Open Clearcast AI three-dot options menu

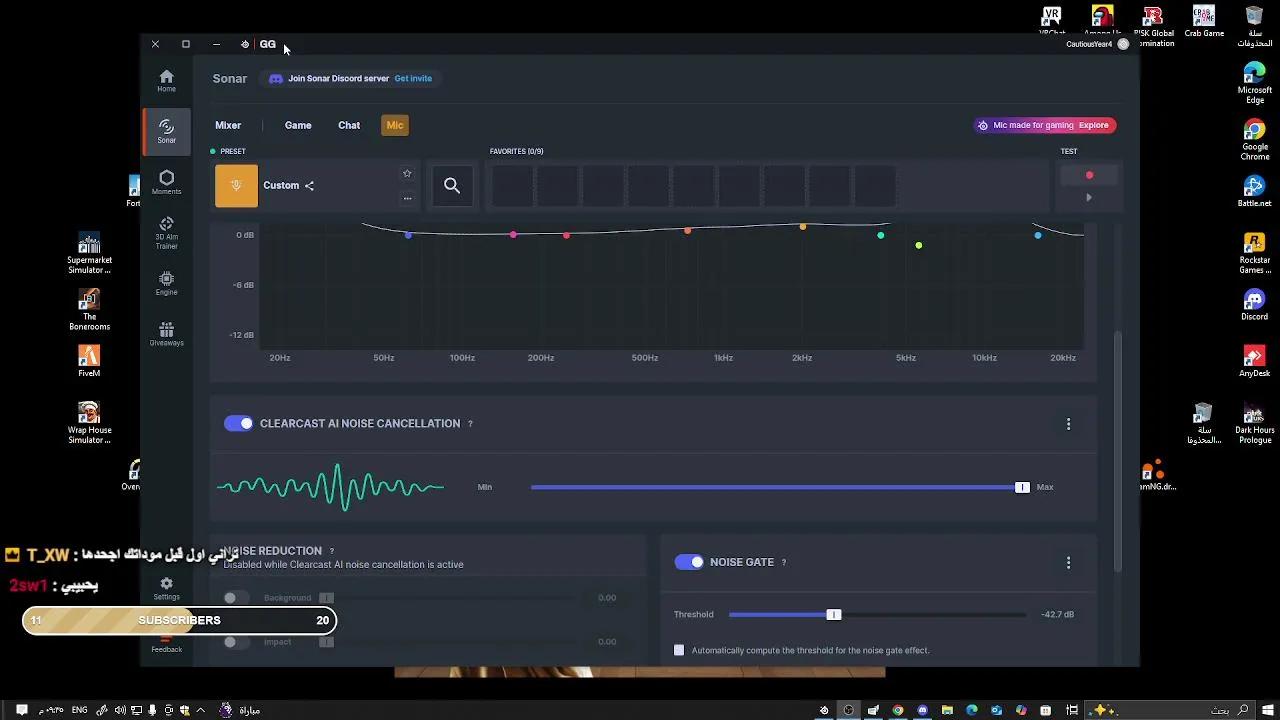click(1068, 424)
